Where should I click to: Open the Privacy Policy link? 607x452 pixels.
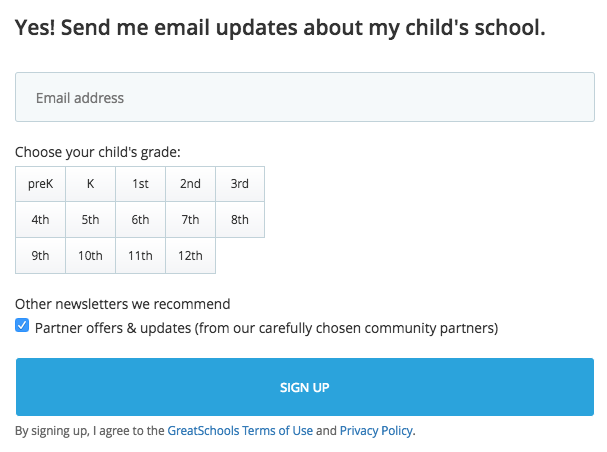pos(376,431)
